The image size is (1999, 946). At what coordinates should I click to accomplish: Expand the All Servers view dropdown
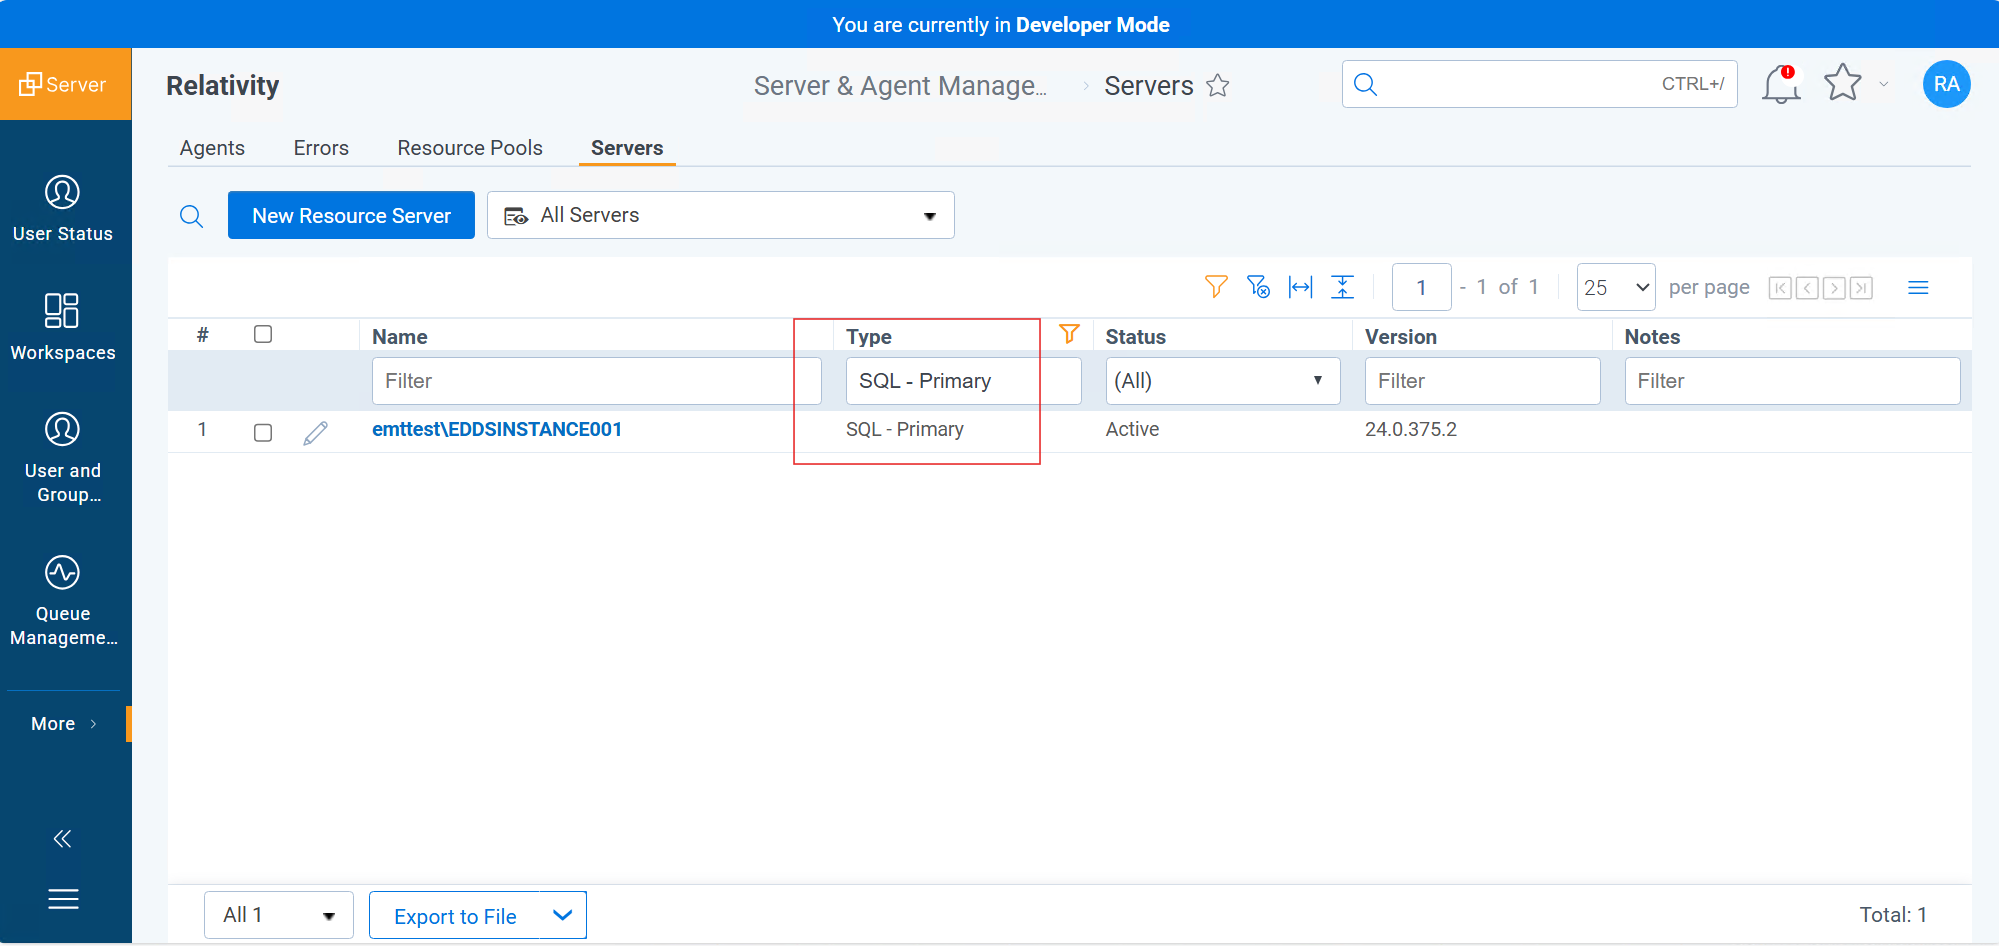[720, 216]
